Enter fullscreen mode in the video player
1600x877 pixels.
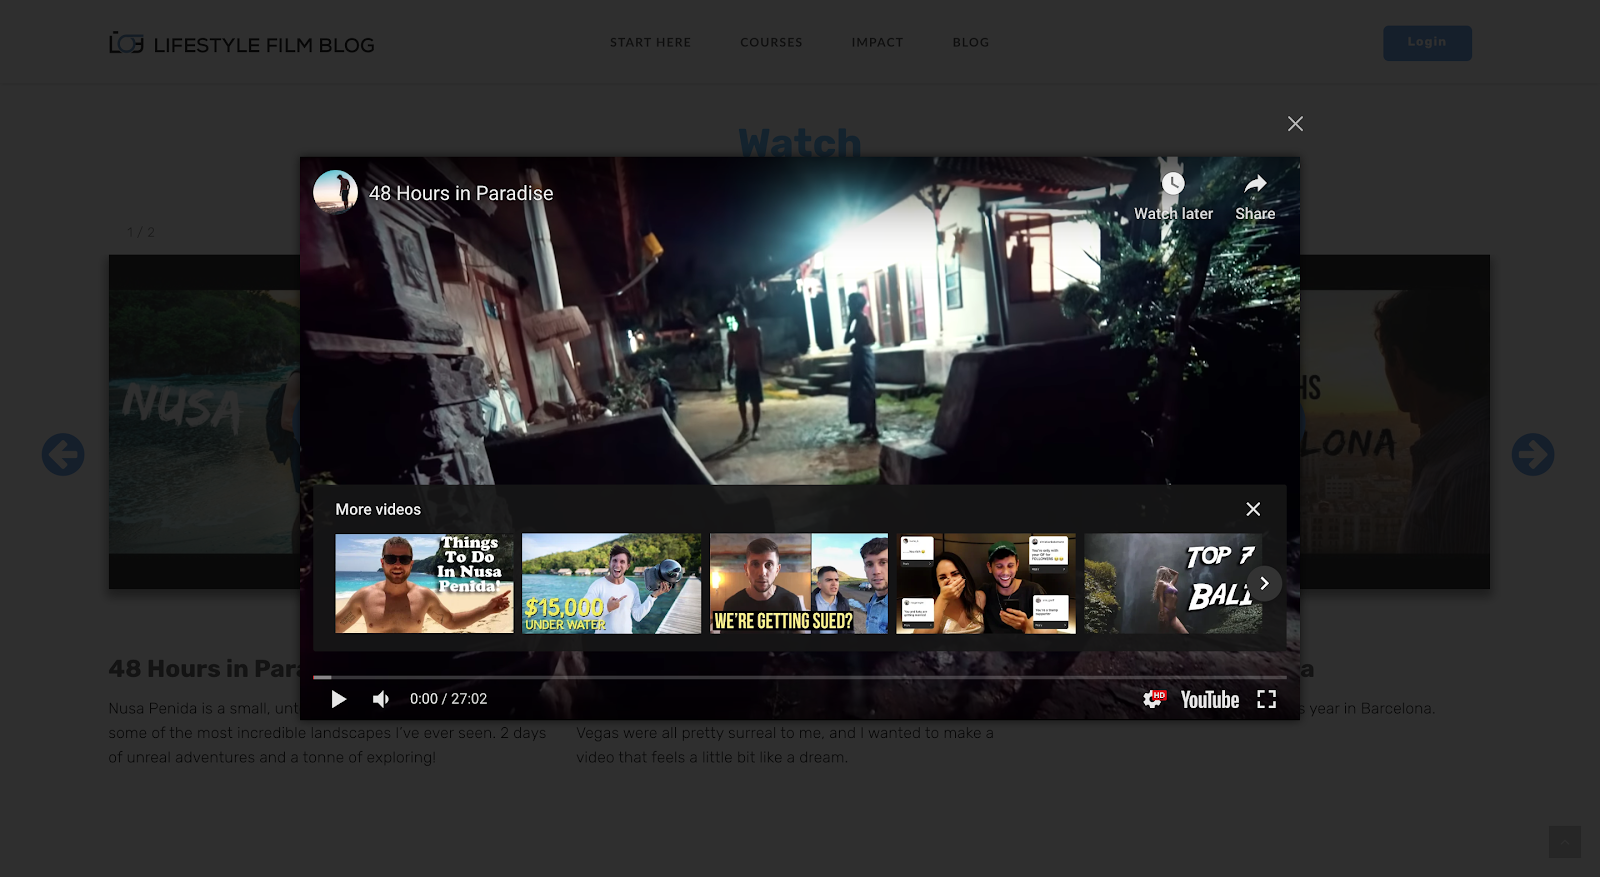pyautogui.click(x=1266, y=699)
